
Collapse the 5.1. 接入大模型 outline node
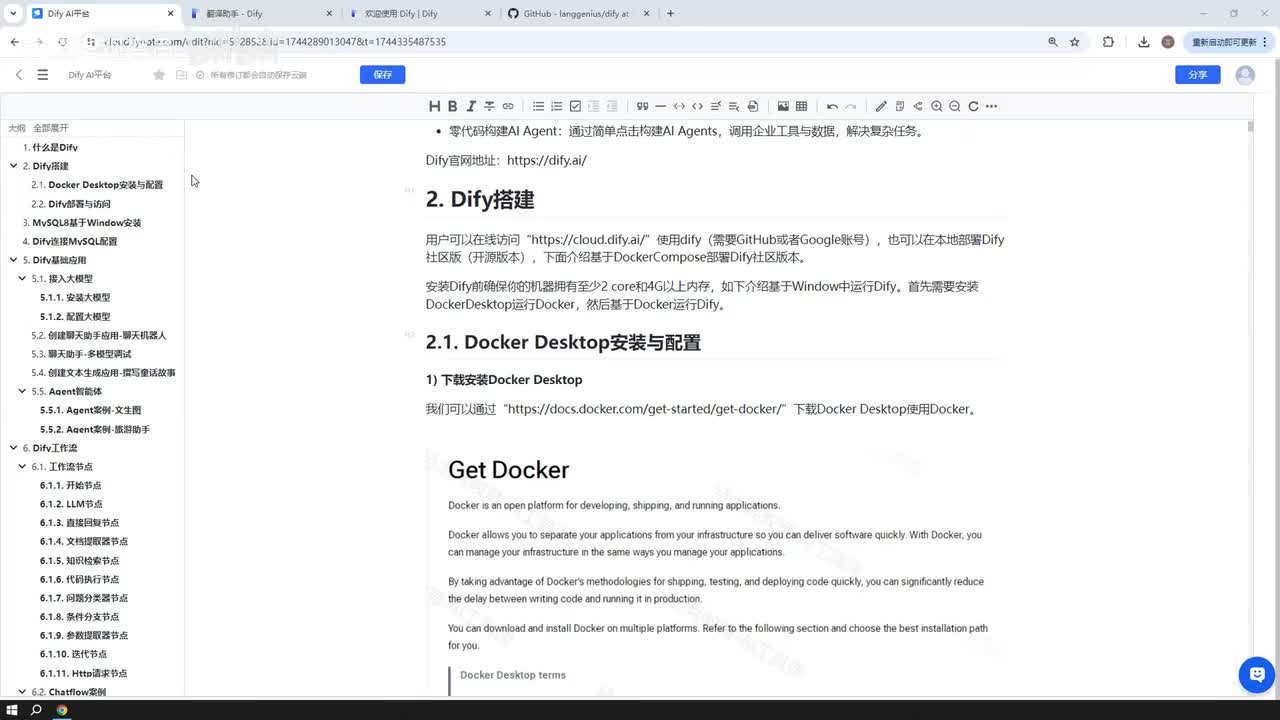tap(22, 279)
